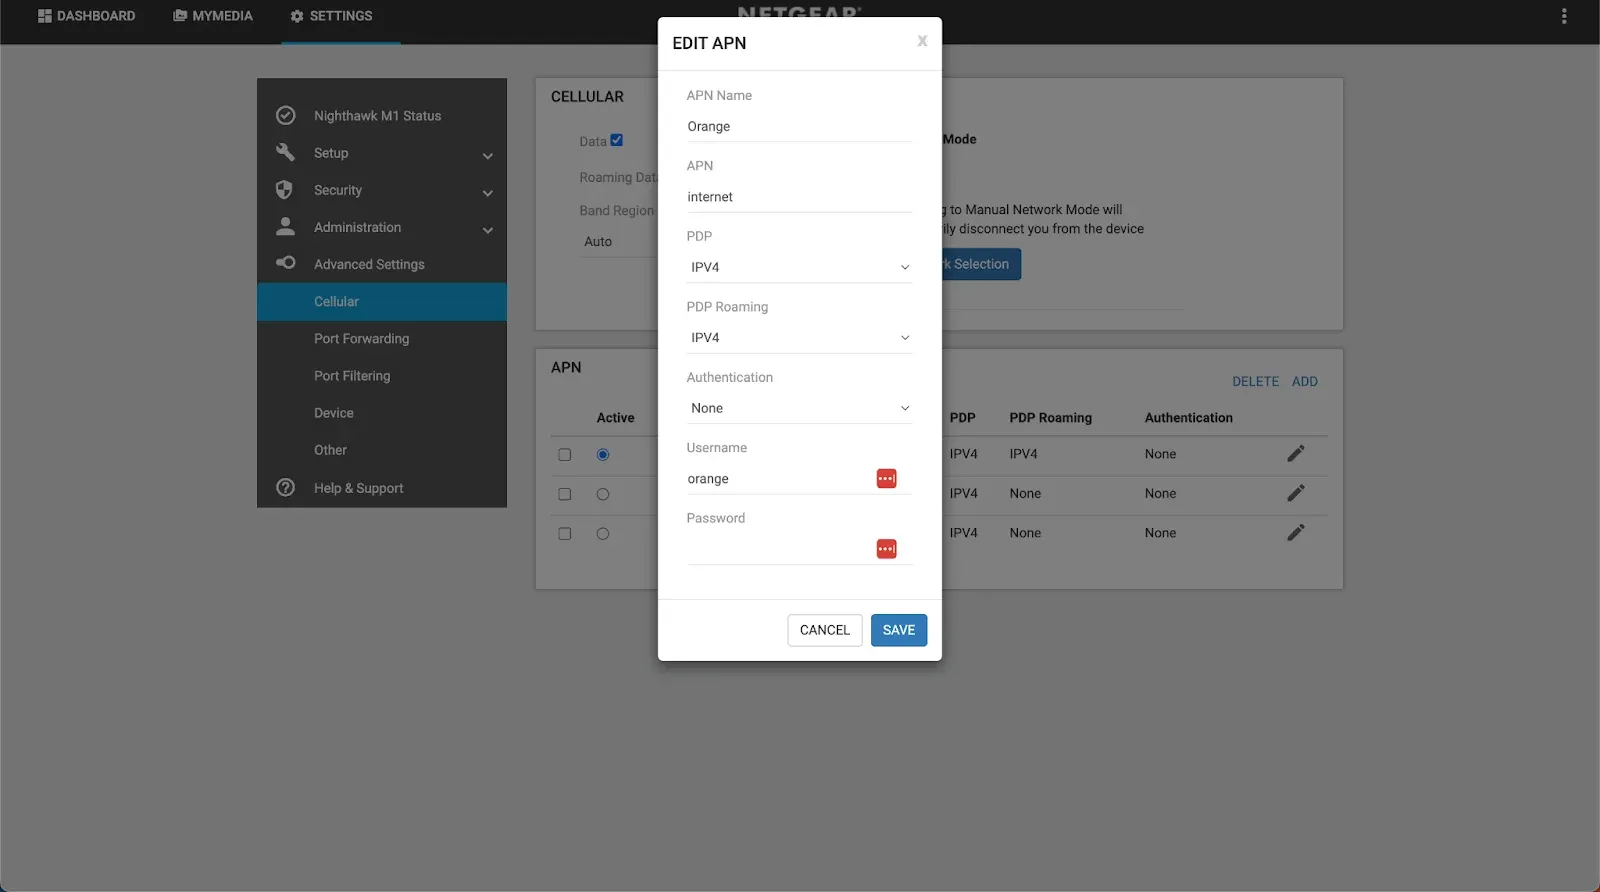Close the Edit APN dialog with X
The width and height of the screenshot is (1600, 892).
[922, 41]
